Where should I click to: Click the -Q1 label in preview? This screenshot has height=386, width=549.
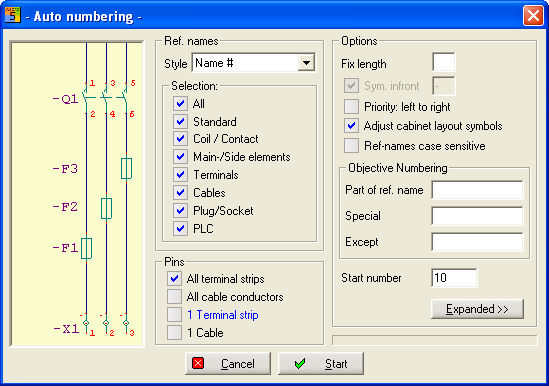(x=65, y=99)
